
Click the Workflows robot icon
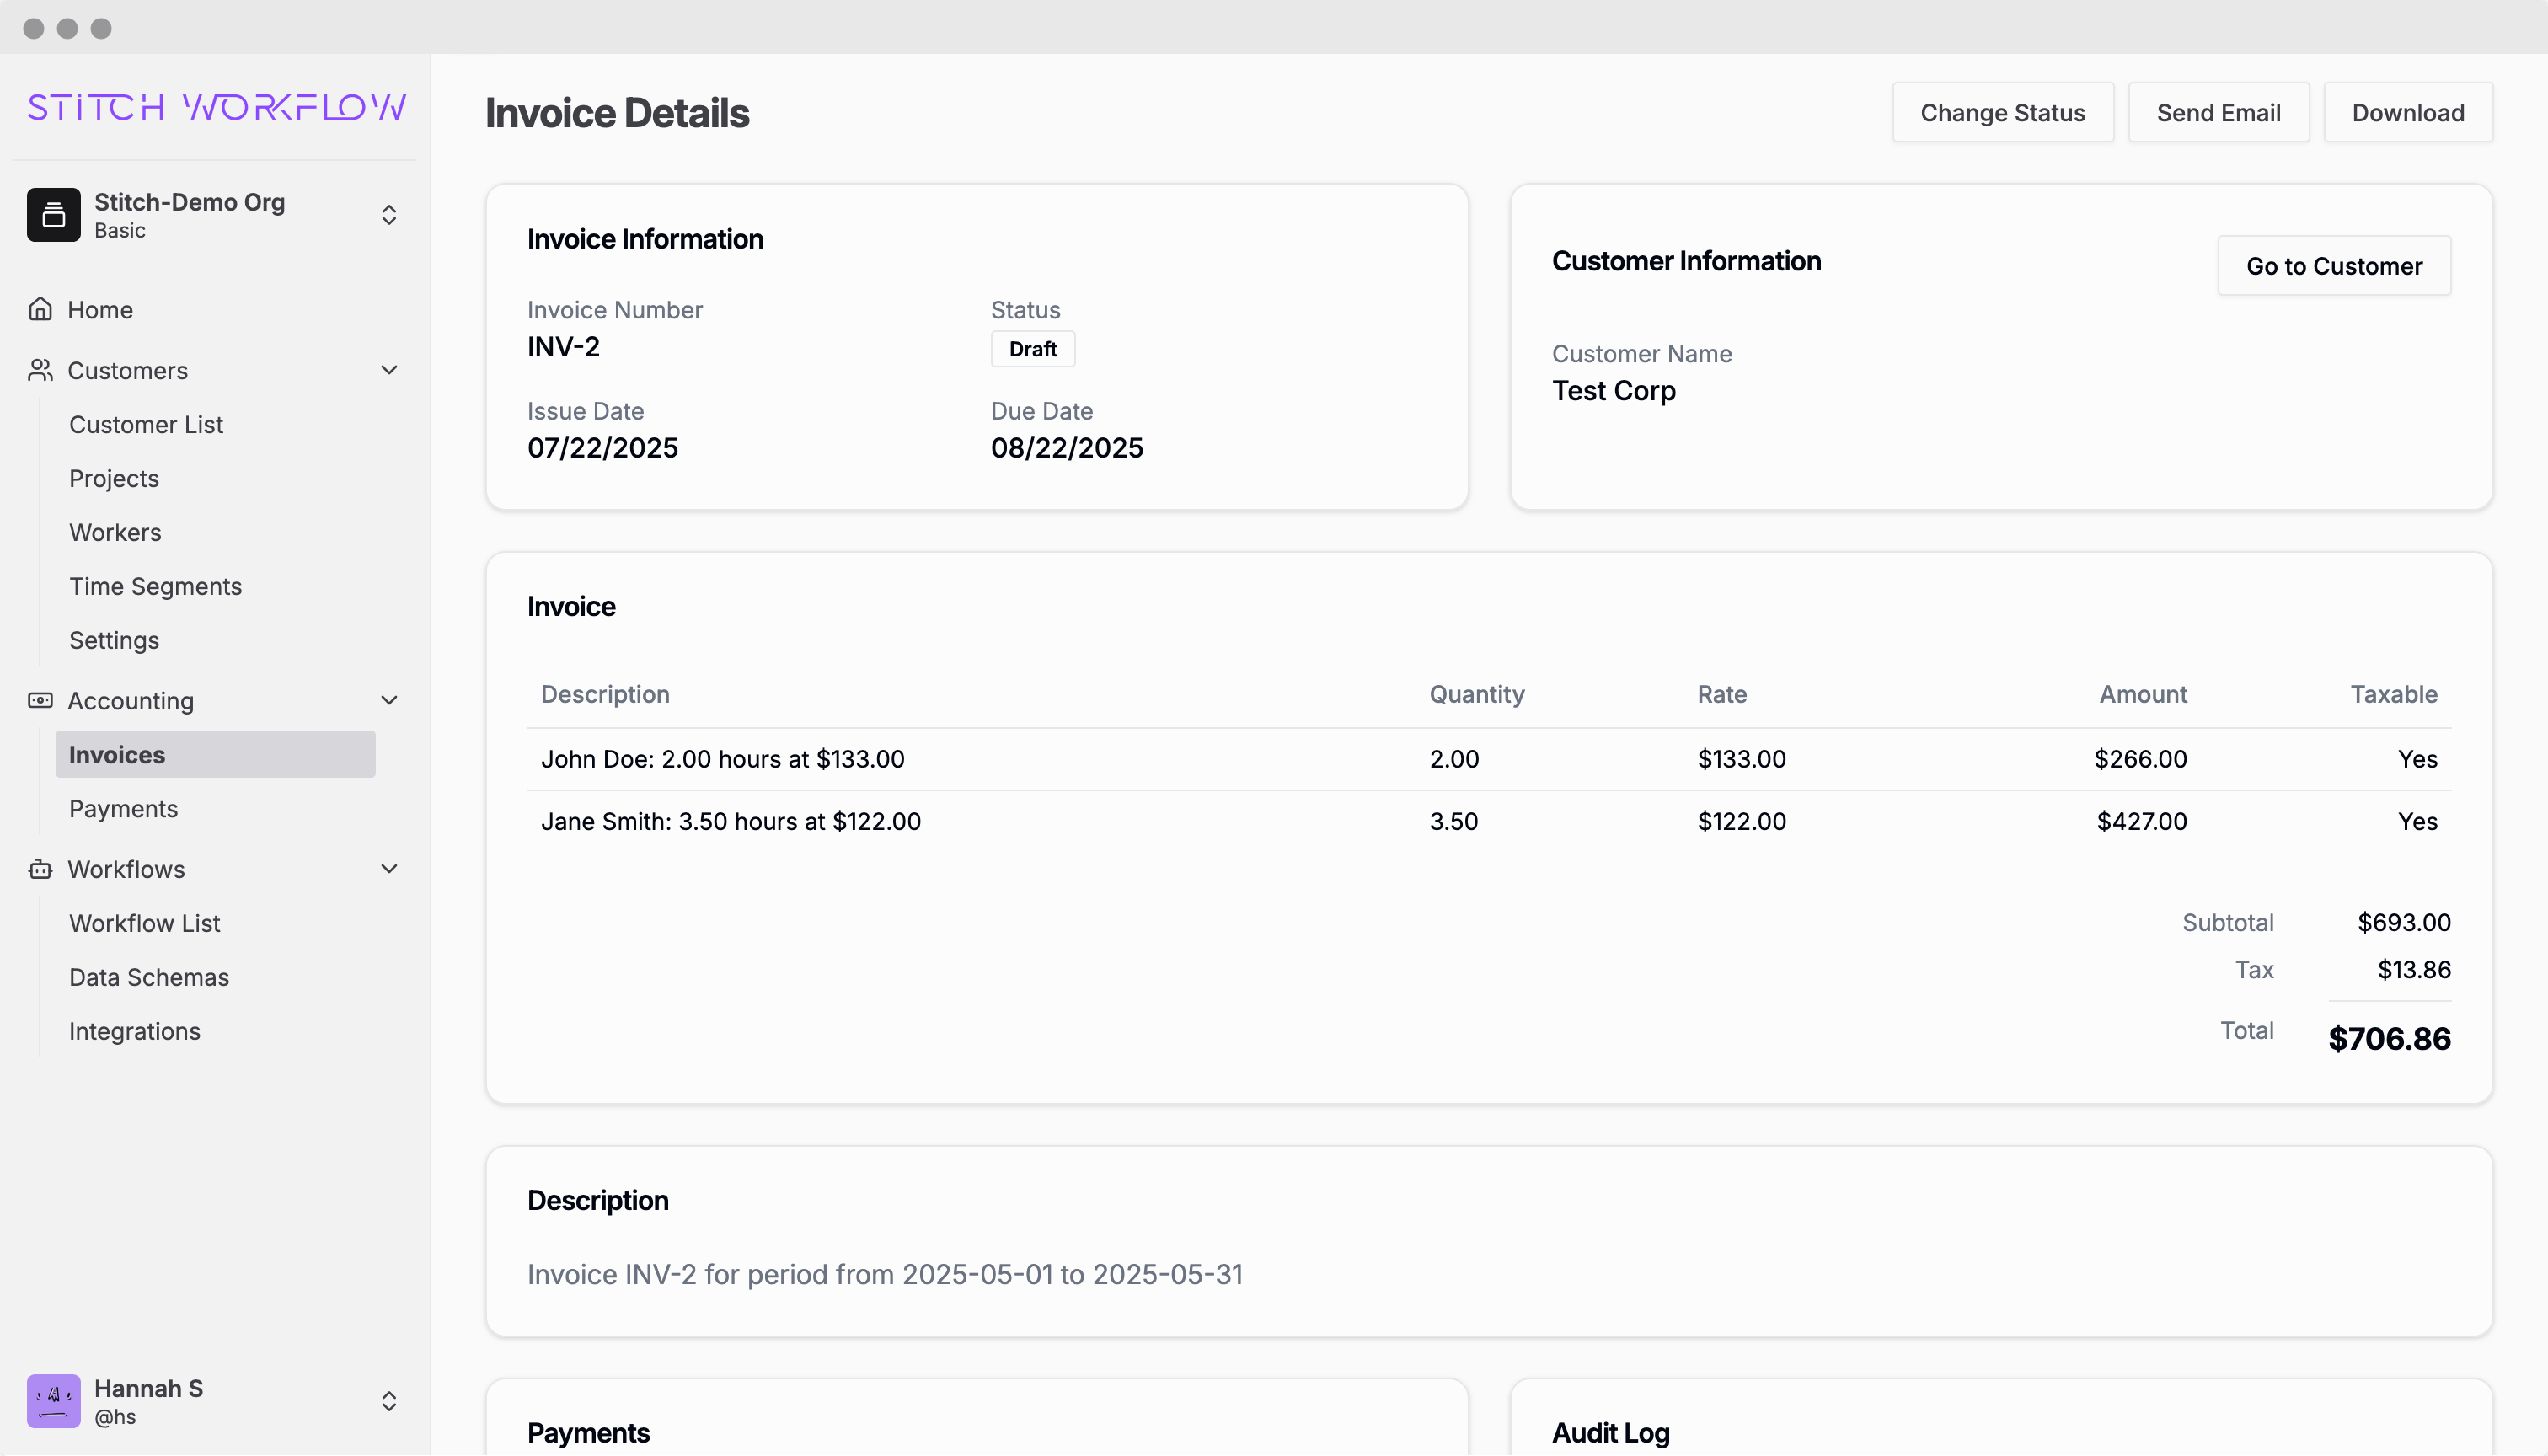40,869
